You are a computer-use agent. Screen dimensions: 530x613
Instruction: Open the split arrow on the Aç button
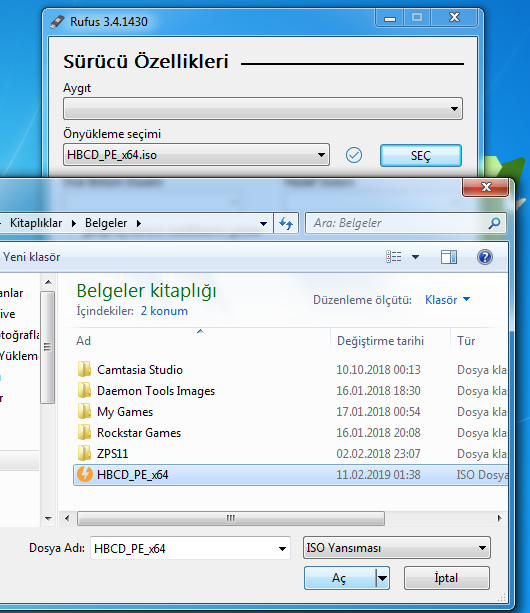pyautogui.click(x=383, y=578)
